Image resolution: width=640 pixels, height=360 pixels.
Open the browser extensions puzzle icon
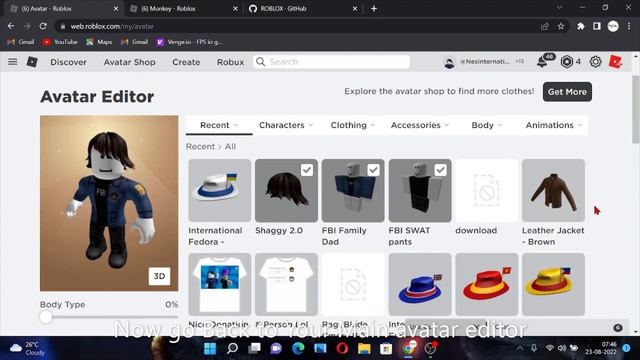[x=580, y=26]
